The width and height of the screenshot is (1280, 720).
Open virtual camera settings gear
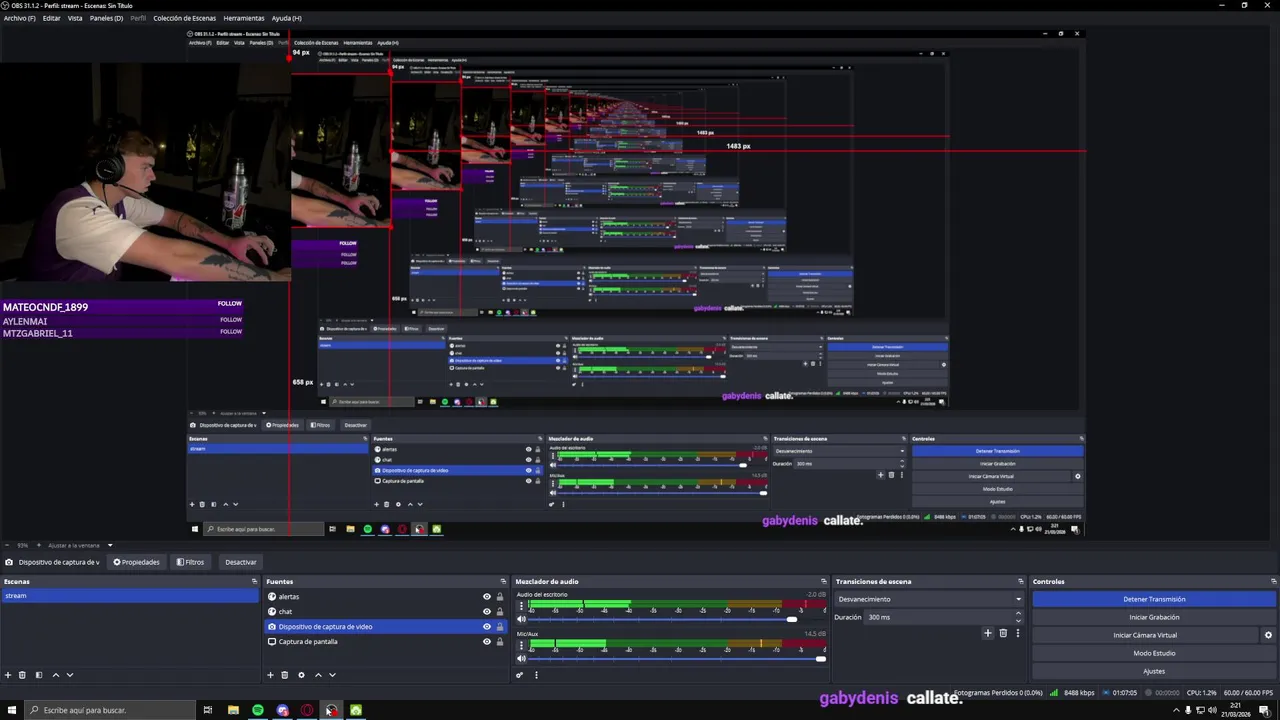click(1268, 635)
